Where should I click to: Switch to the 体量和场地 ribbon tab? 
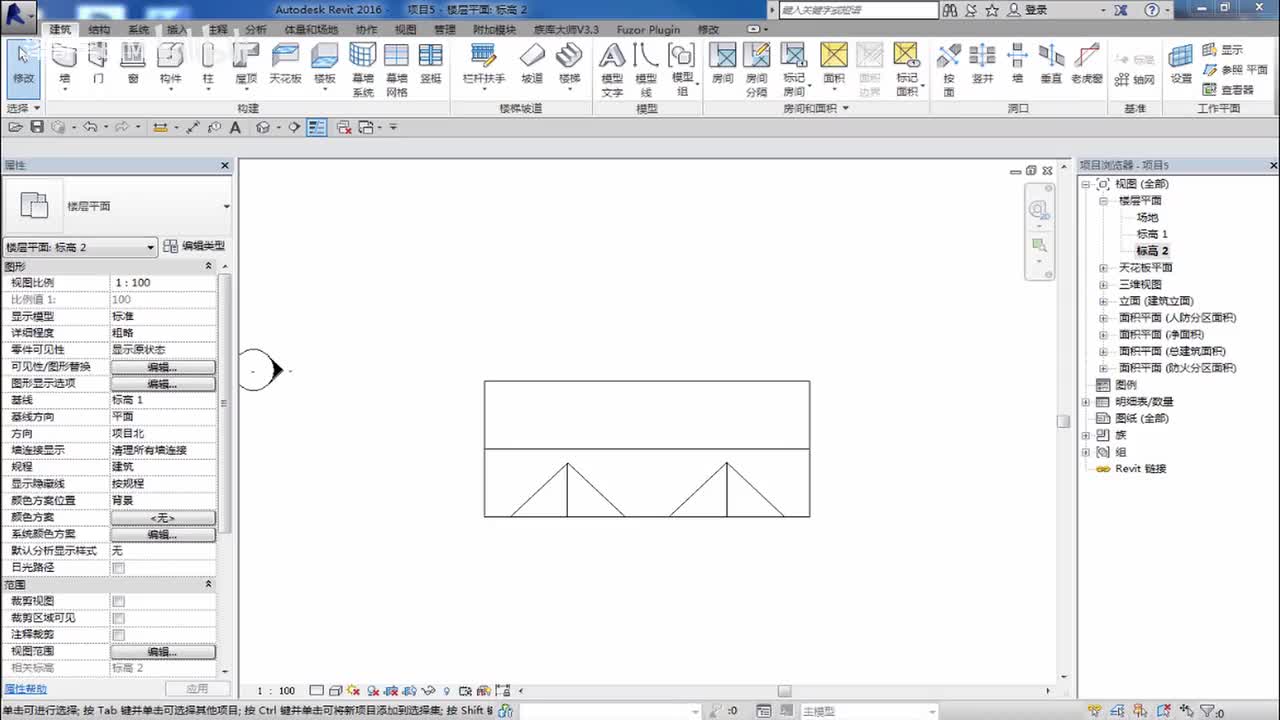point(311,30)
